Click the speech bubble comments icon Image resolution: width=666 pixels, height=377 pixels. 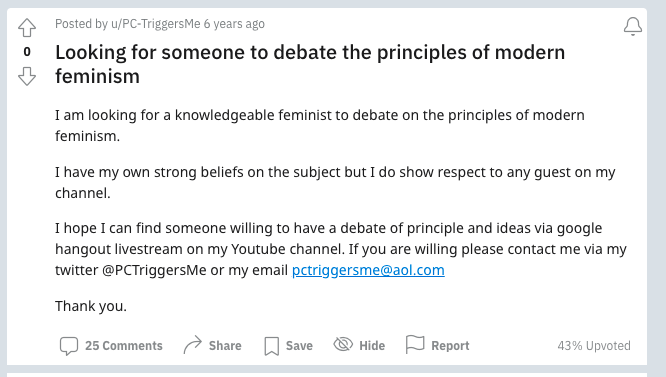[69, 346]
